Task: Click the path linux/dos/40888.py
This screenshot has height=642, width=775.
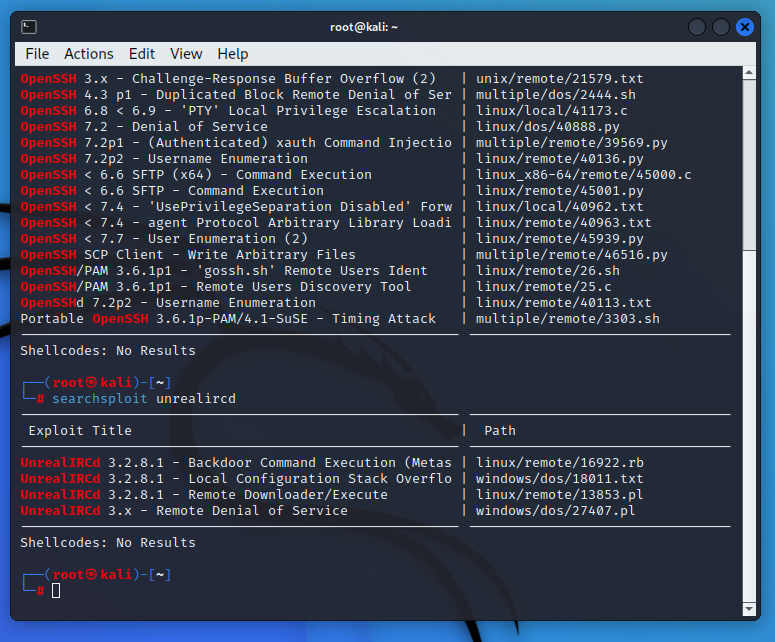Action: 548,127
